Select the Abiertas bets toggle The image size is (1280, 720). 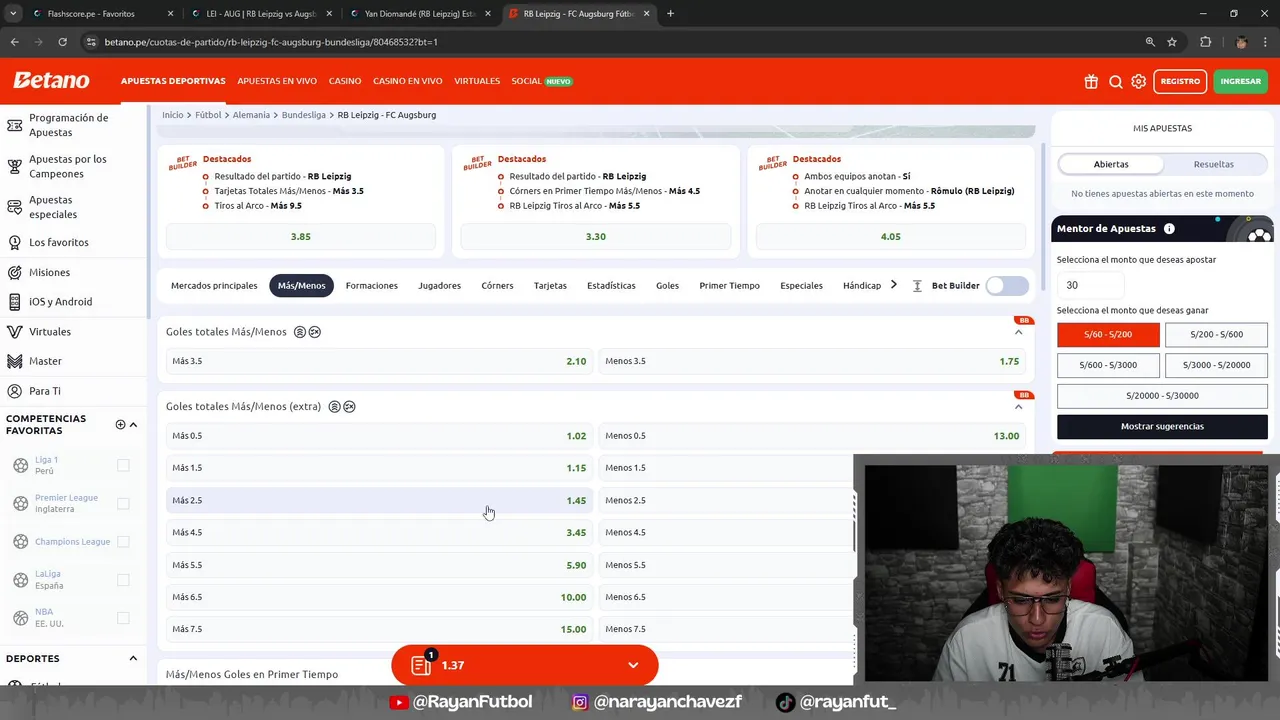pyautogui.click(x=1110, y=164)
